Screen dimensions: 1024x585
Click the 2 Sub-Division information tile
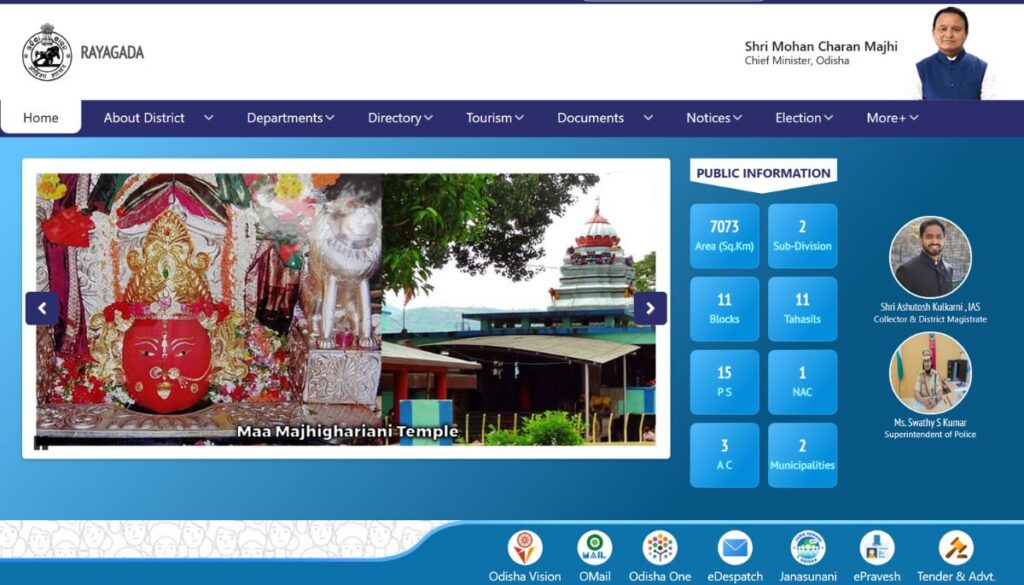click(x=801, y=234)
